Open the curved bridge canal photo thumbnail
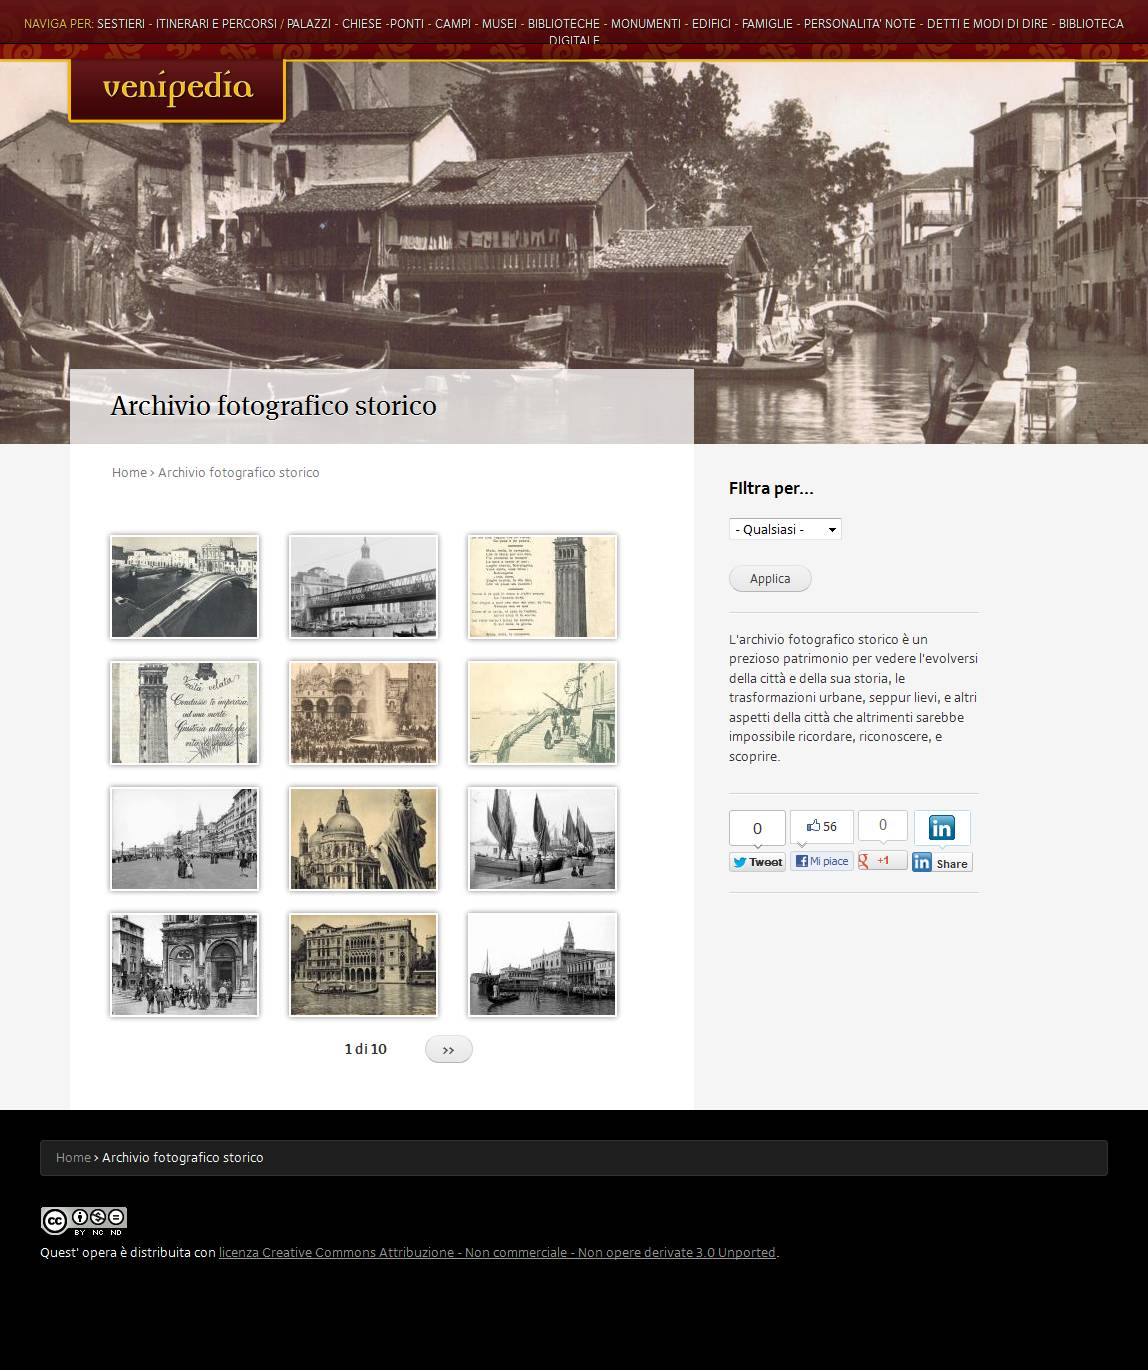Screen dimensions: 1148x1370 point(184,586)
